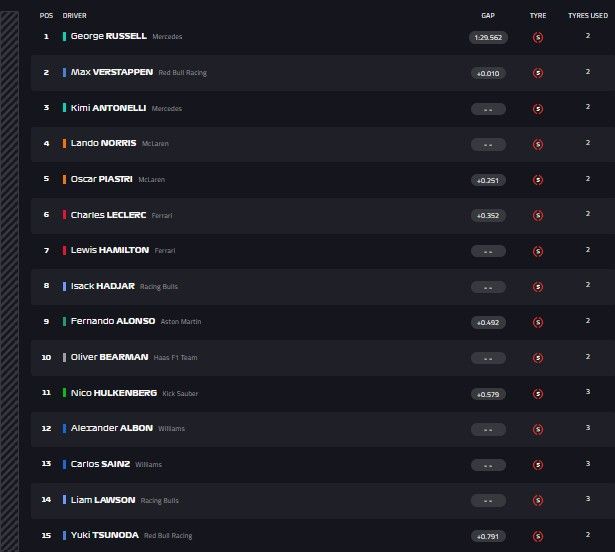
Task: Click the tyre icon for Yuki Tsunoda
Action: pos(538,536)
